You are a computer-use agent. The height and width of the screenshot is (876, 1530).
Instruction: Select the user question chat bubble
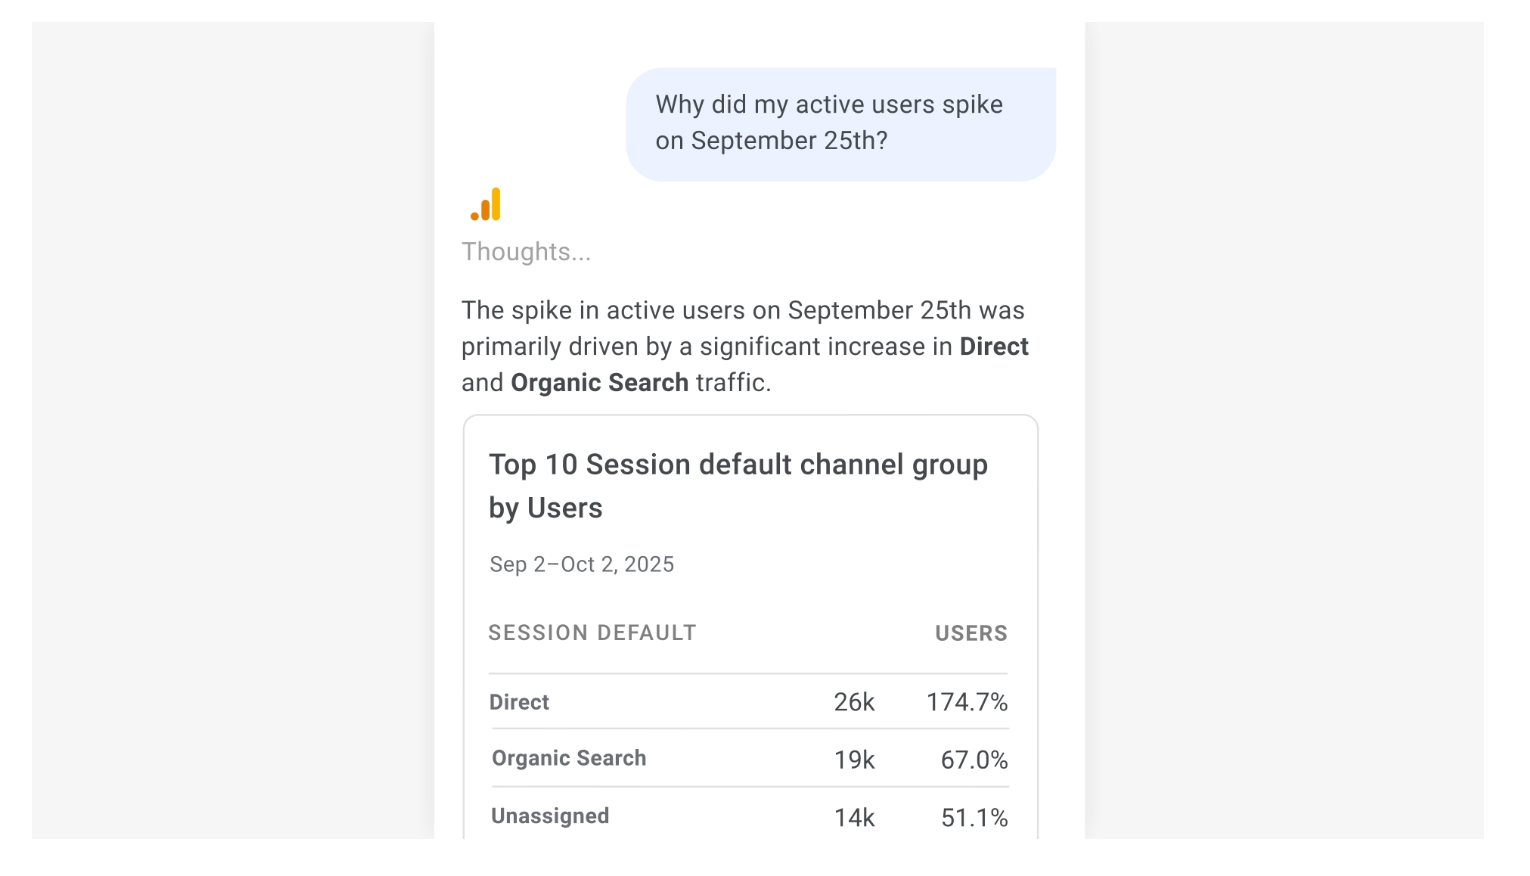point(840,124)
